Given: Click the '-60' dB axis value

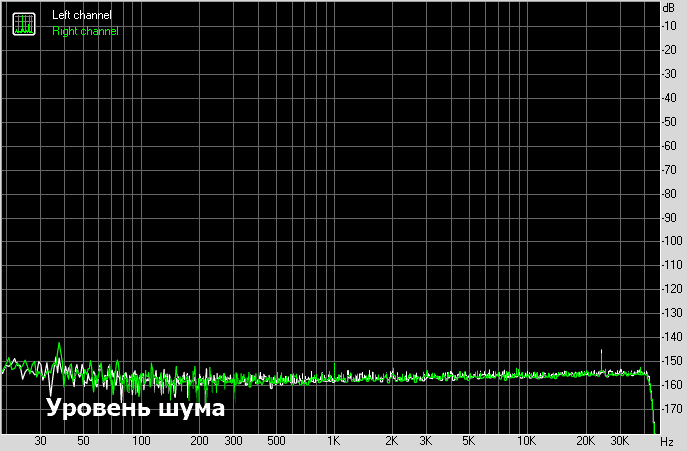Looking at the screenshot, I should [x=669, y=146].
